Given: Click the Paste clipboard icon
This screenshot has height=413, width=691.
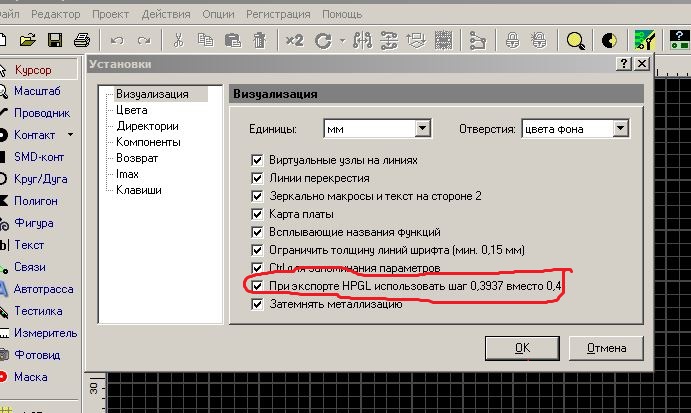Looking at the screenshot, I should click(x=233, y=41).
